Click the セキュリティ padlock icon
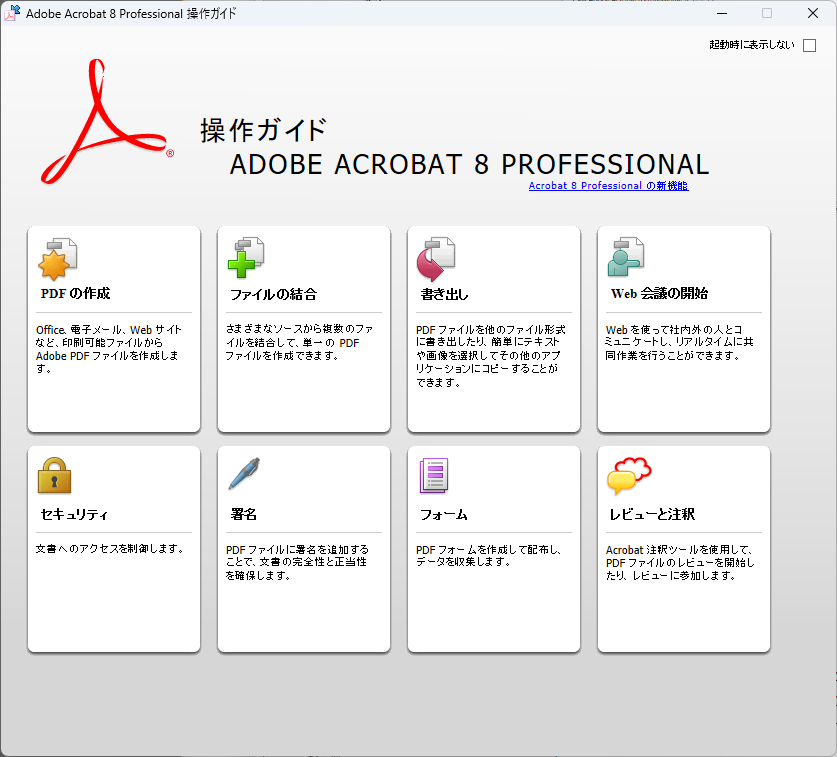The image size is (837, 757). point(54,475)
